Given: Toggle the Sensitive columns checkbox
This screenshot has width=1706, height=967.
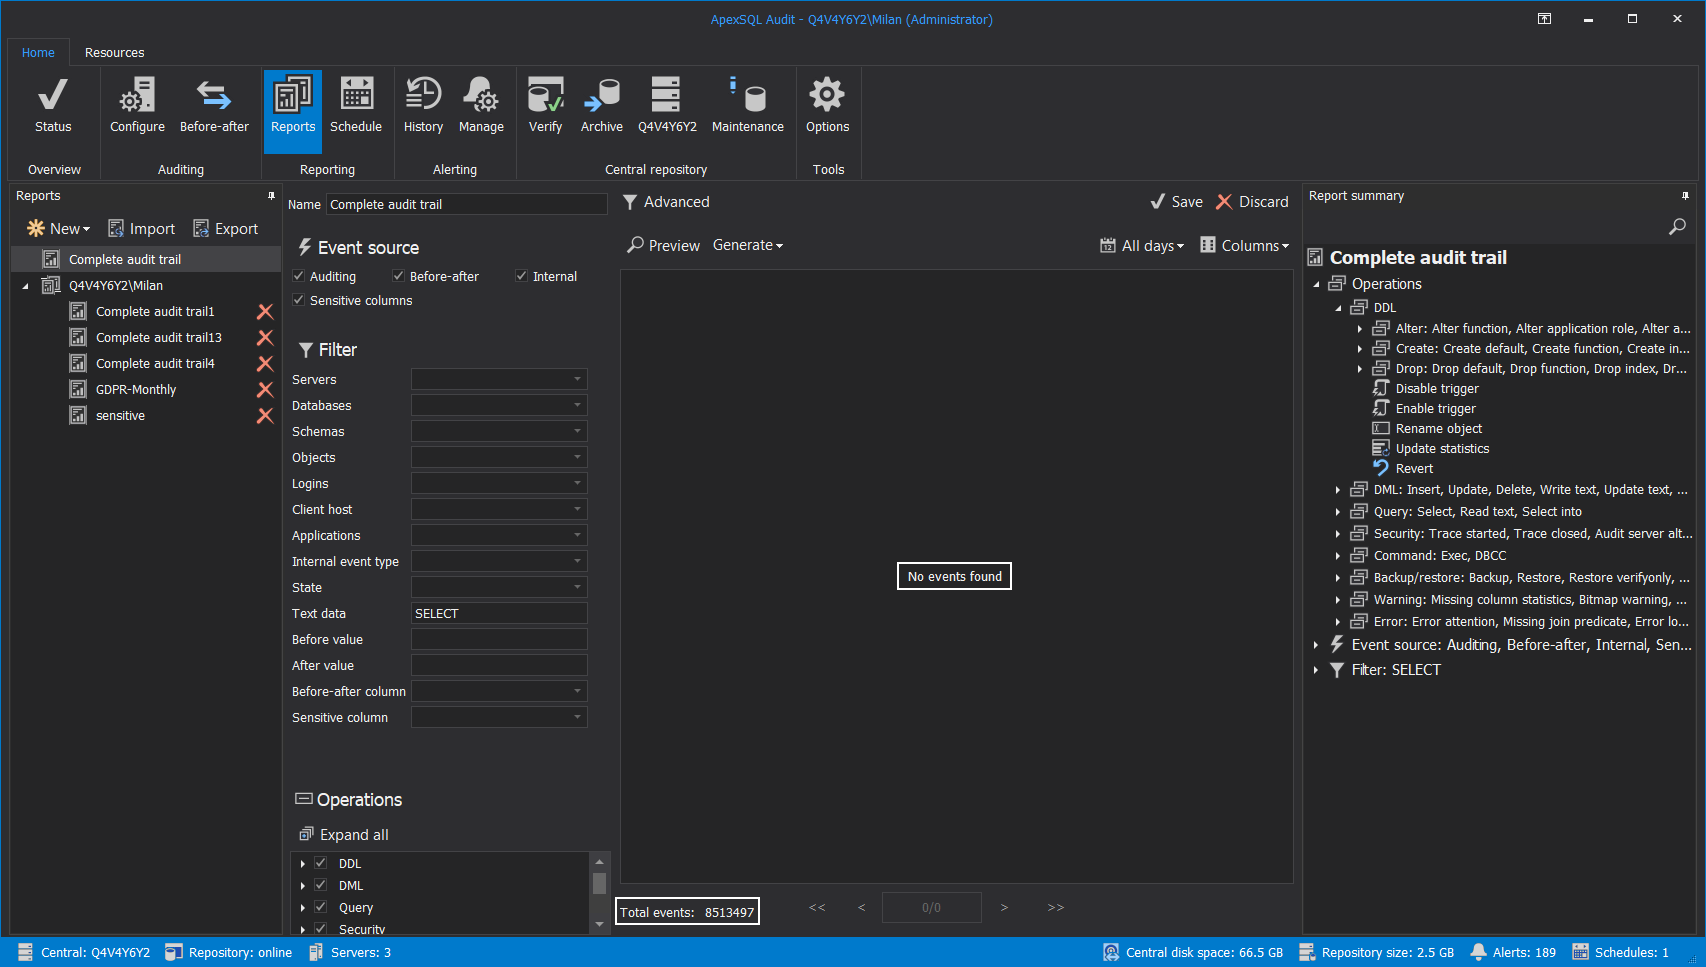Looking at the screenshot, I should click(298, 300).
